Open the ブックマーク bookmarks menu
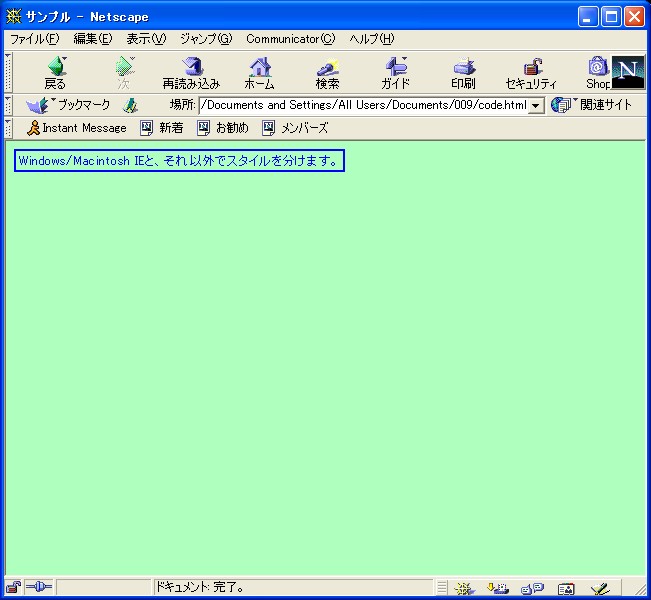This screenshot has width=651, height=600. tap(68, 105)
